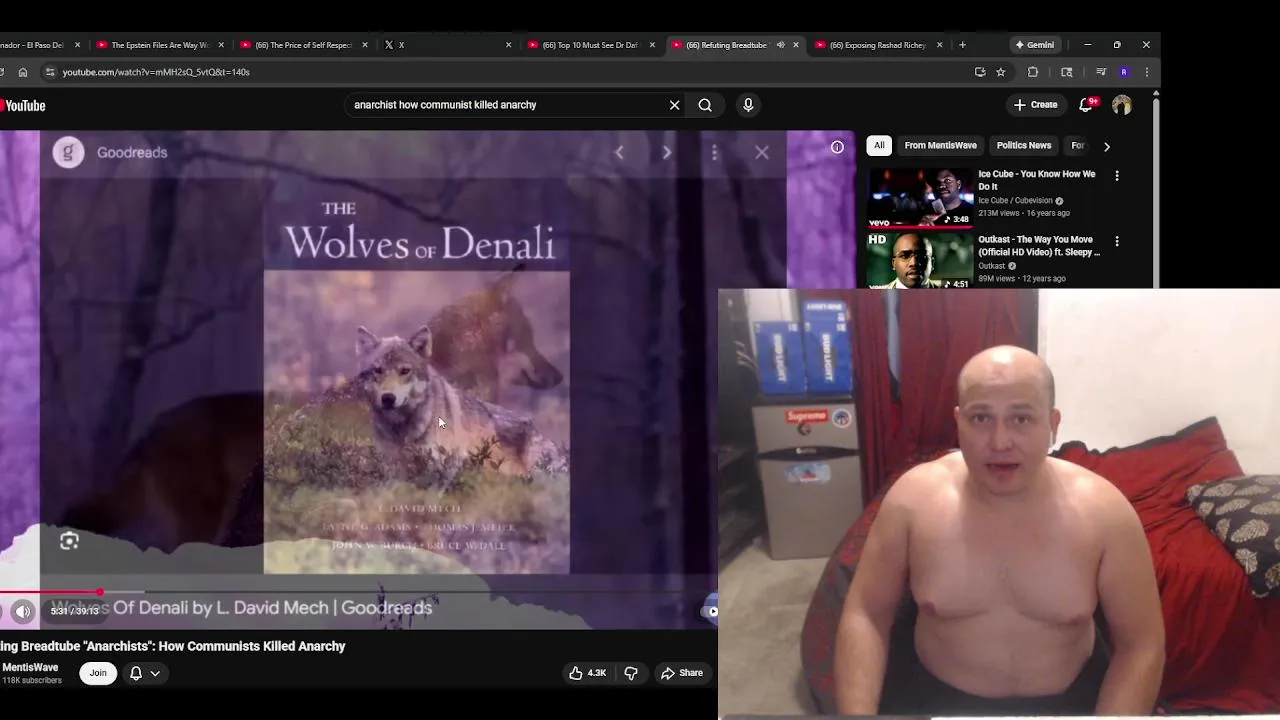Dislike the video
The height and width of the screenshot is (720, 1280).
tap(631, 673)
